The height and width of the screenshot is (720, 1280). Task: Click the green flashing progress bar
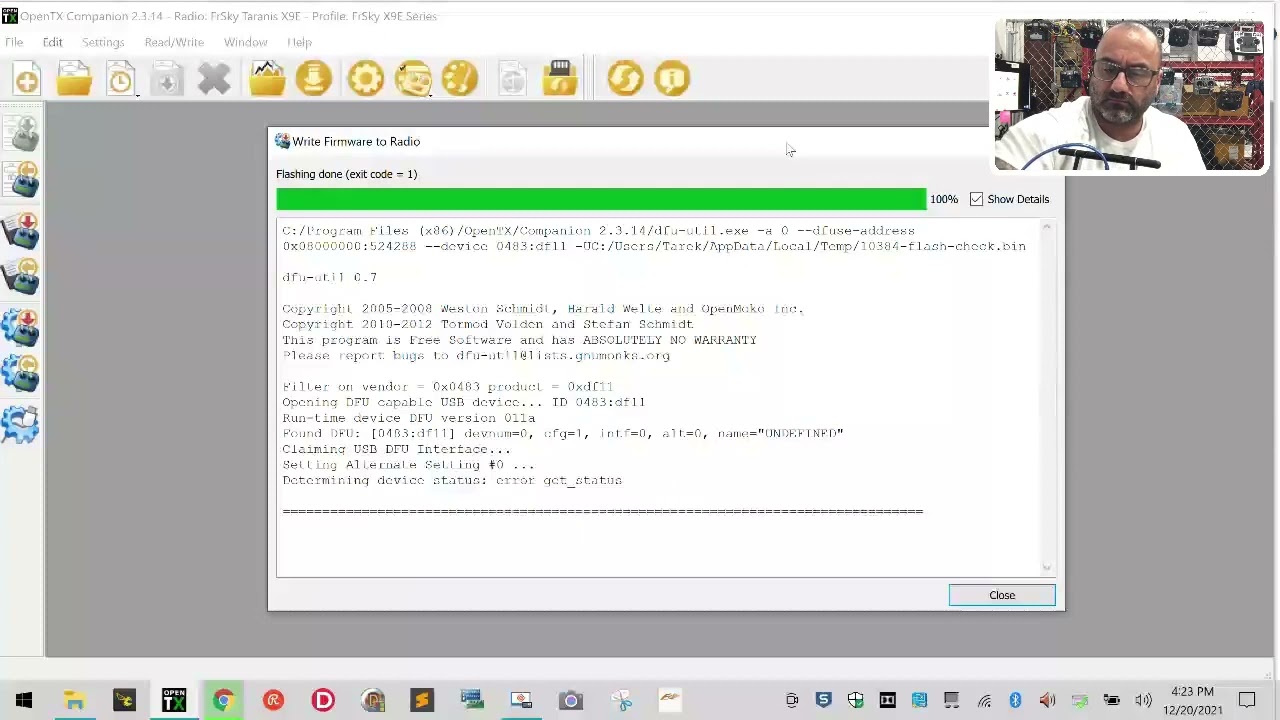(x=601, y=199)
